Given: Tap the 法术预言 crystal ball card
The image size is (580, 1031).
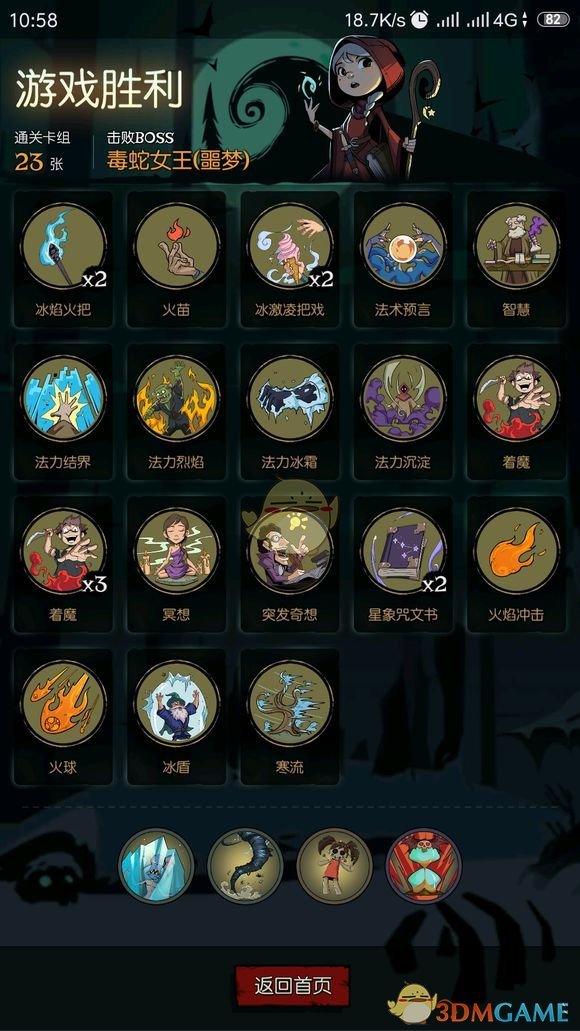Looking at the screenshot, I should click(403, 259).
